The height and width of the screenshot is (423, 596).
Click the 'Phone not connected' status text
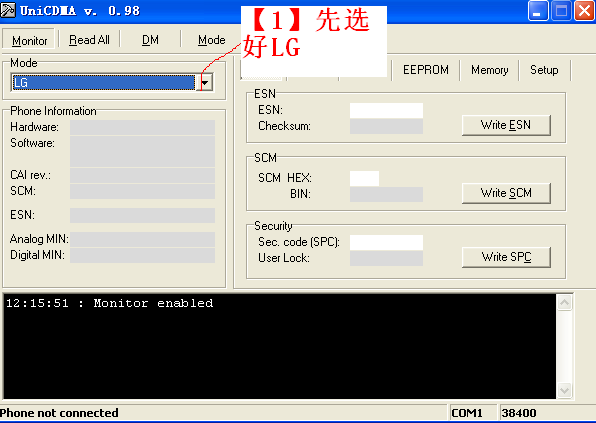pyautogui.click(x=59, y=413)
